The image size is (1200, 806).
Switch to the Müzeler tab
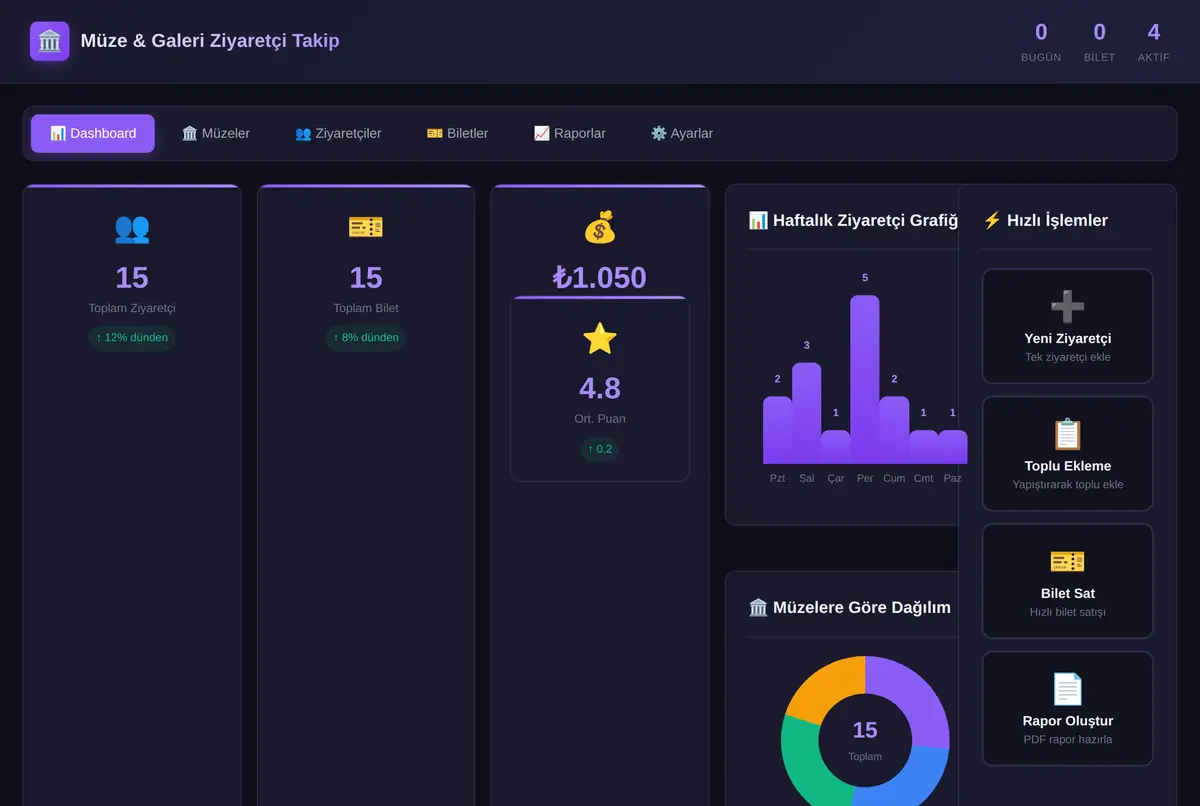(x=216, y=133)
